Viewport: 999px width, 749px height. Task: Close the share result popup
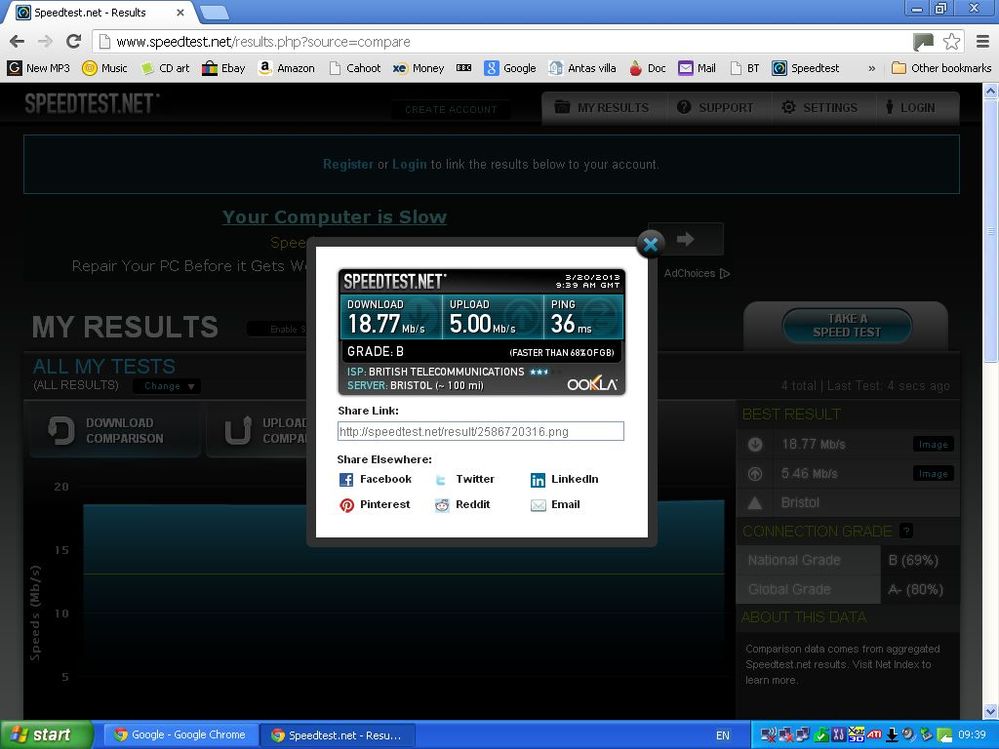click(650, 243)
